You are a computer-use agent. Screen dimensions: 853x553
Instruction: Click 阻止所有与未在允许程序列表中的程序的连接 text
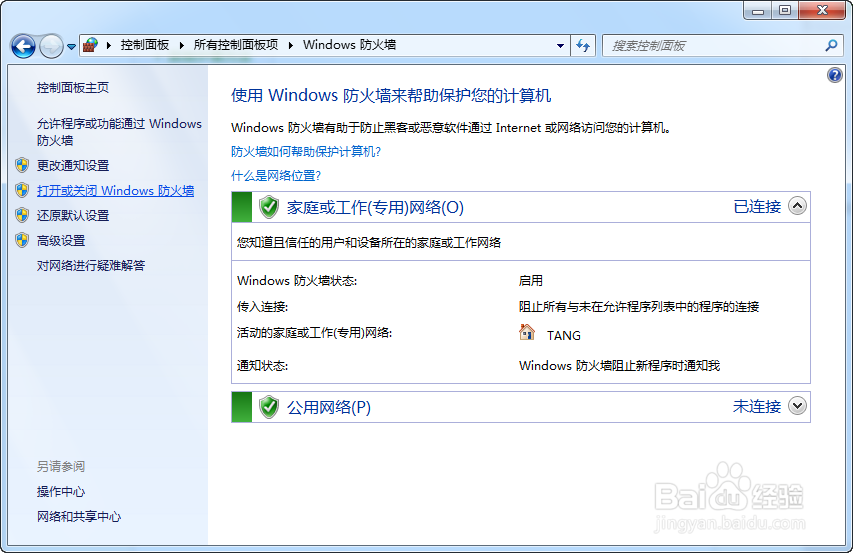point(639,307)
